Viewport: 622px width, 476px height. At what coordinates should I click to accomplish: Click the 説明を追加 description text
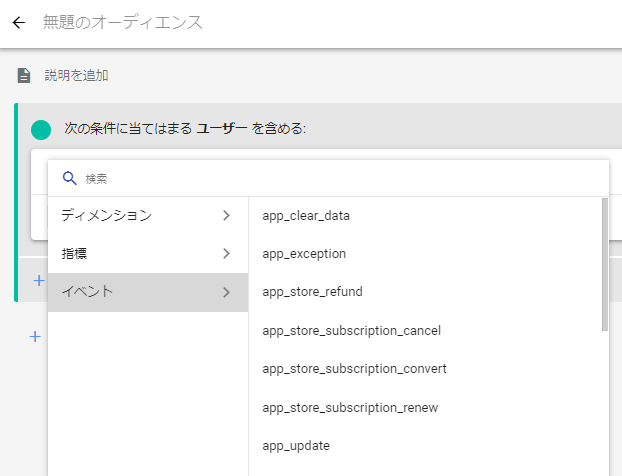(76, 75)
